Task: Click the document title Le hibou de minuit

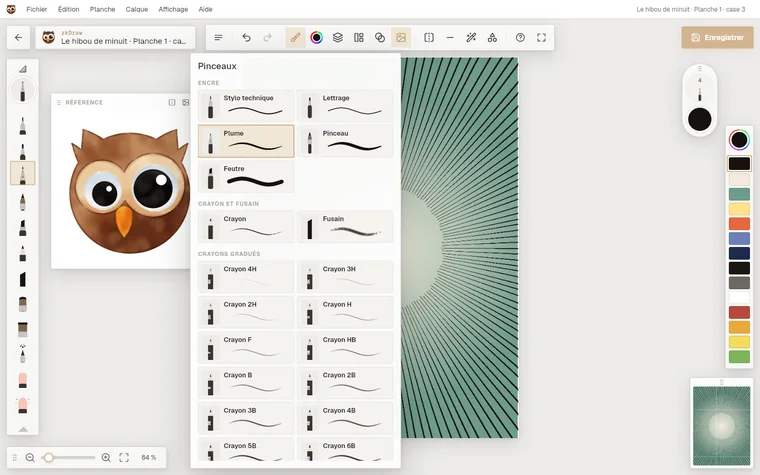Action: (x=123, y=41)
